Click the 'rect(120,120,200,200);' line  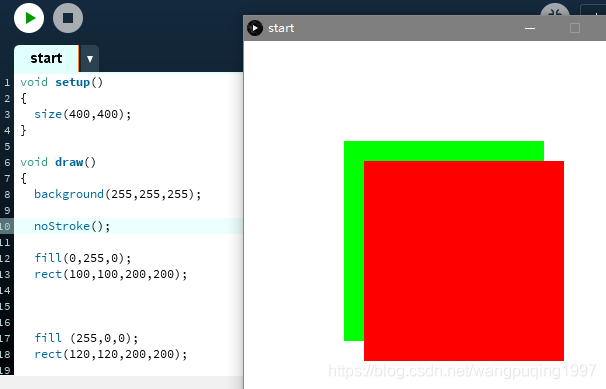pos(111,354)
